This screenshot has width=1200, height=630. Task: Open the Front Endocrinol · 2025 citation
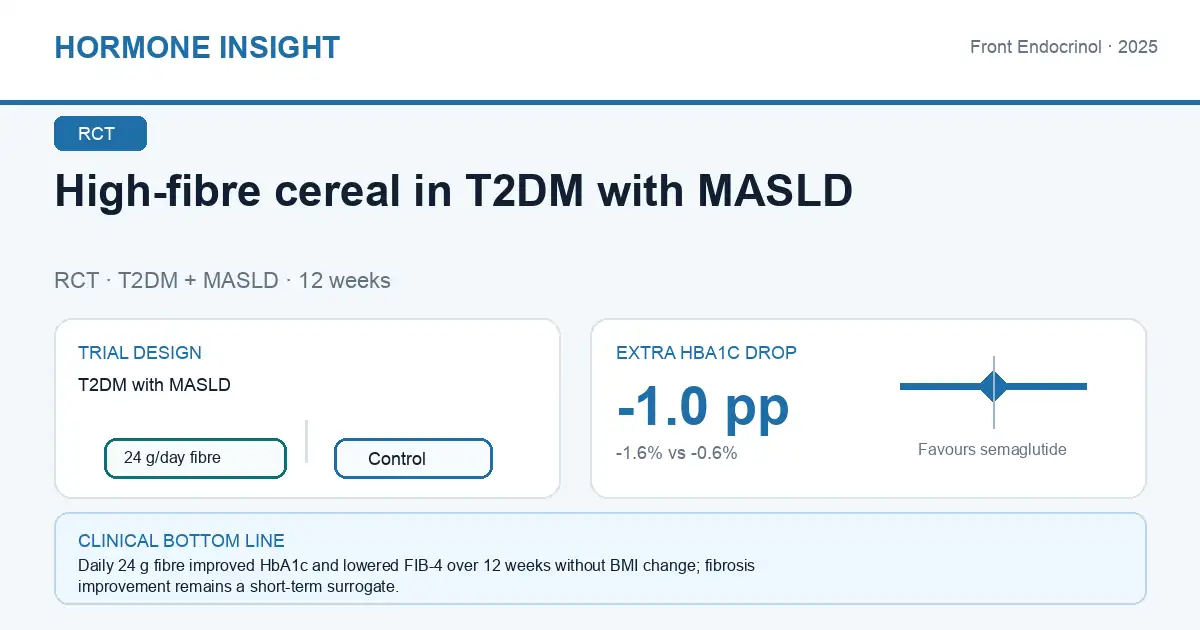coord(1064,47)
